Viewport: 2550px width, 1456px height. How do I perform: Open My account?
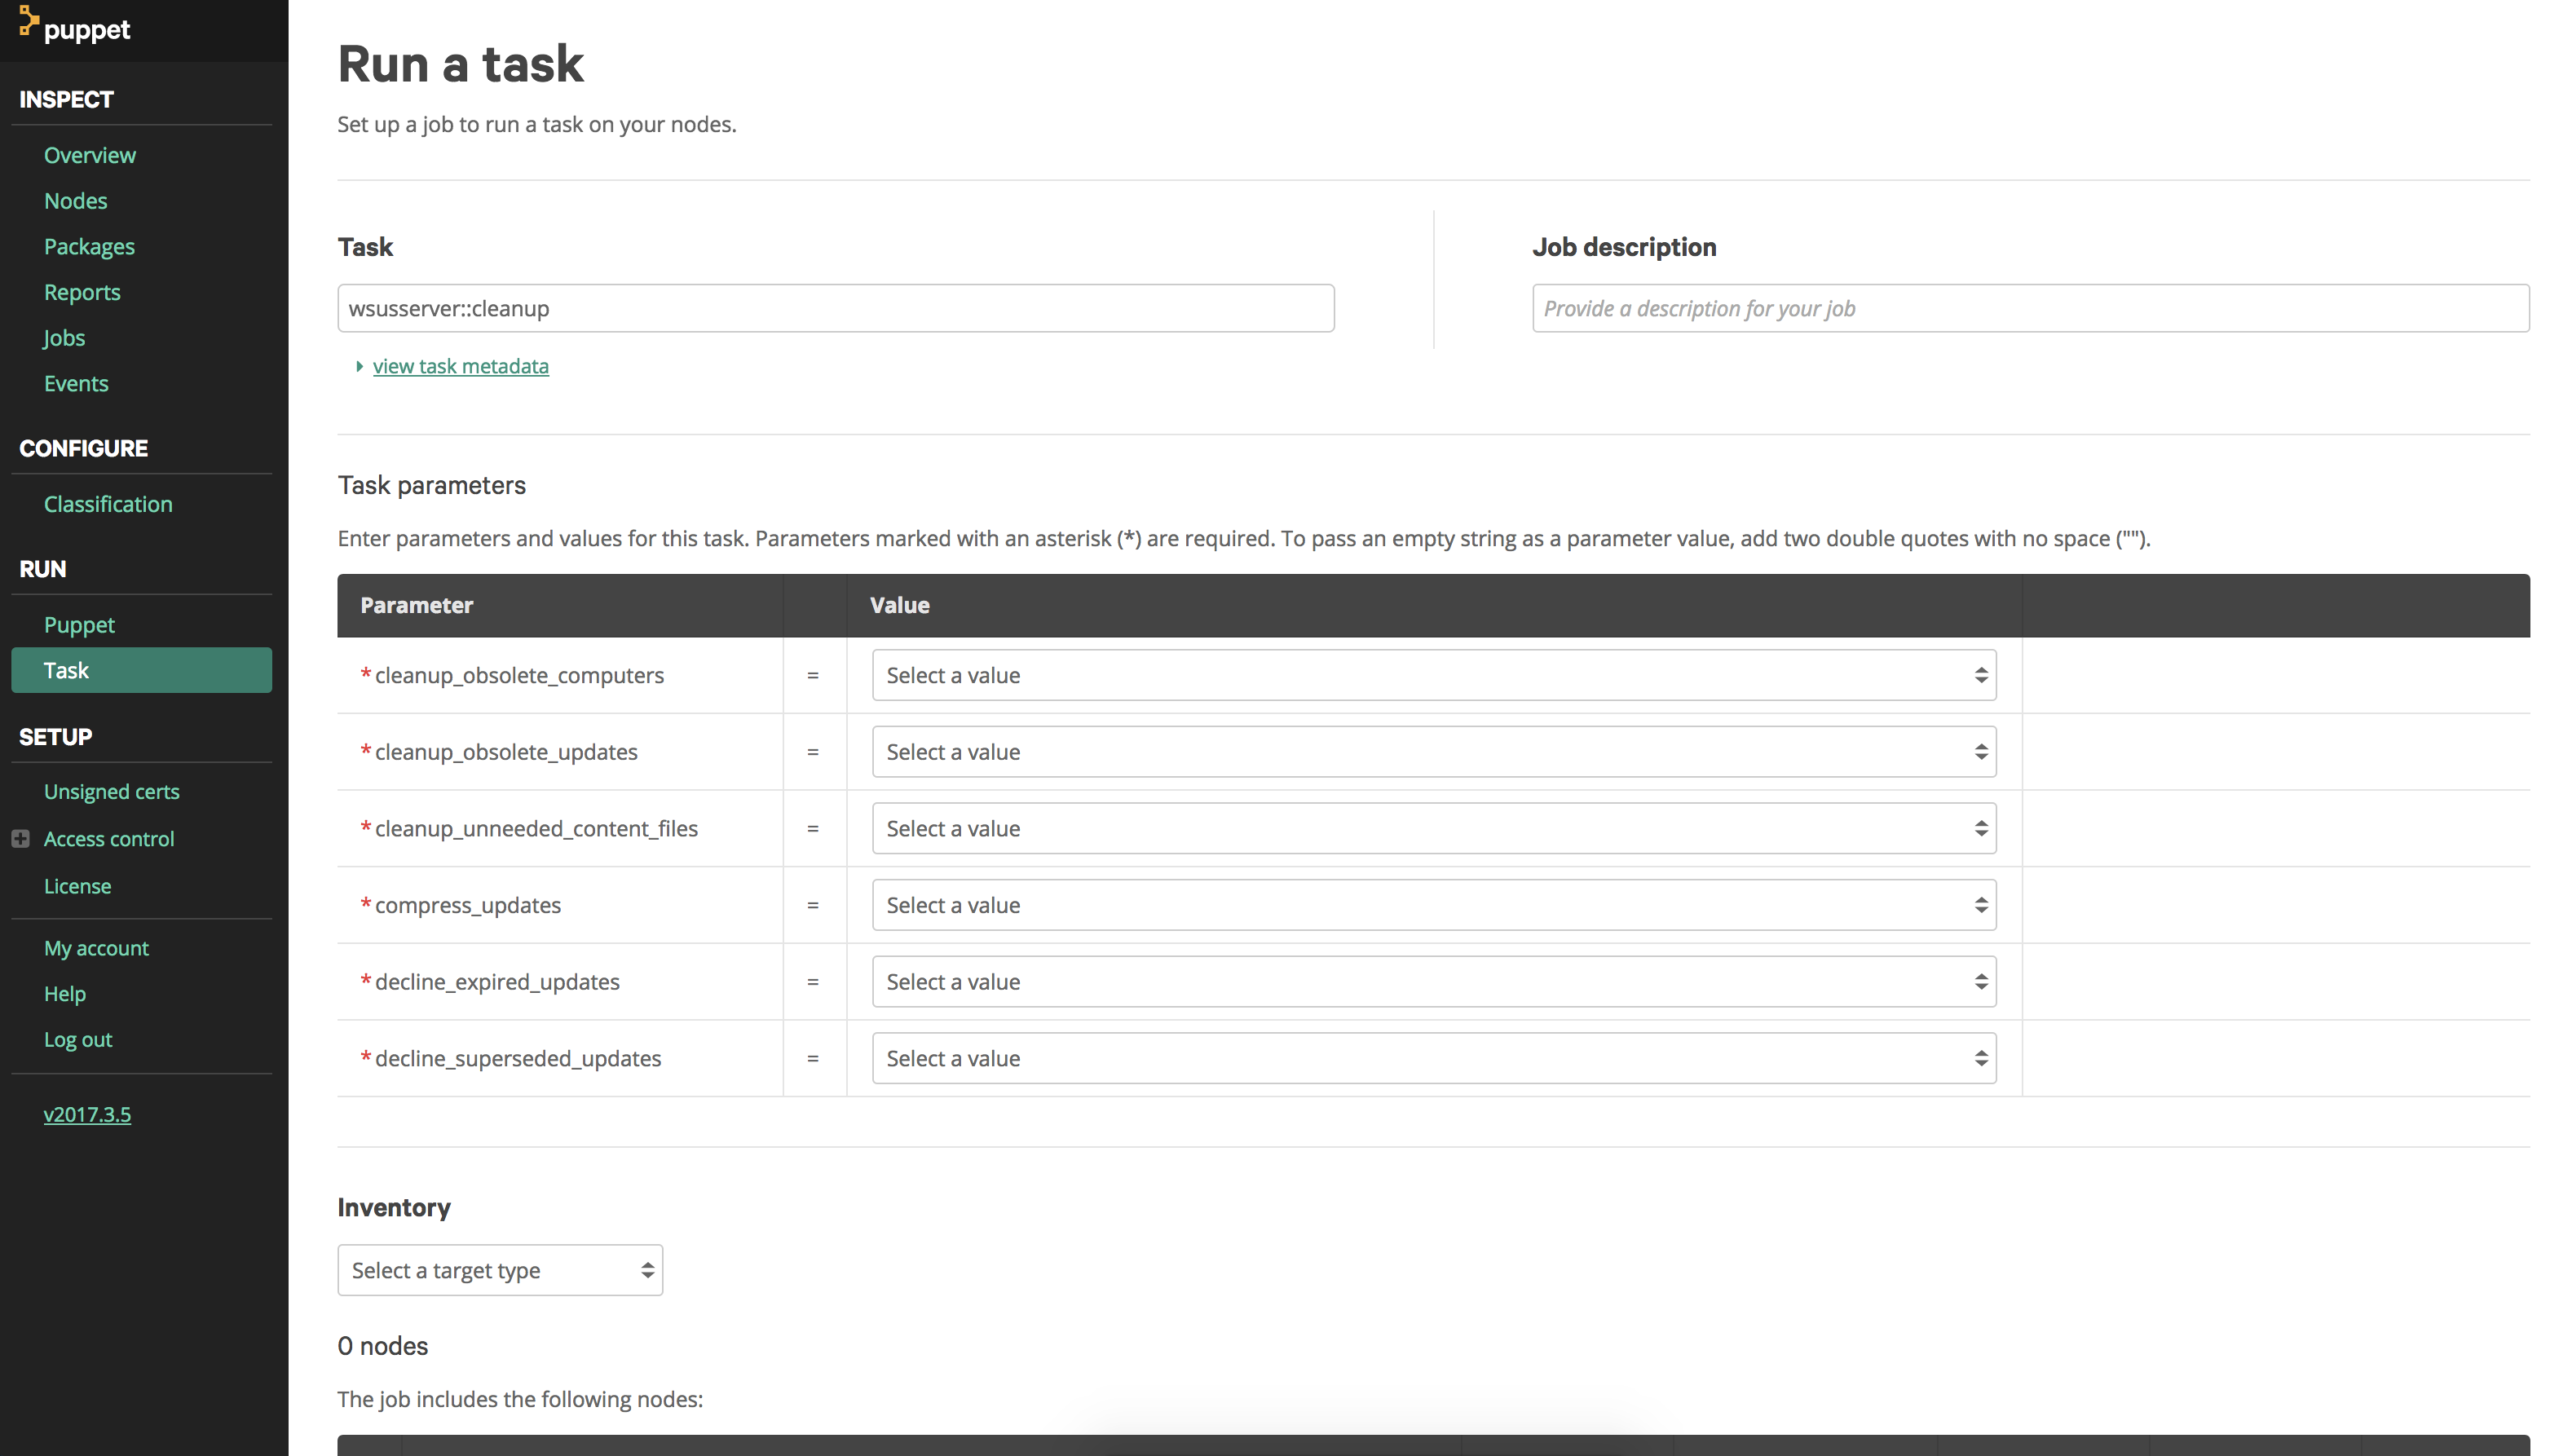[x=96, y=948]
